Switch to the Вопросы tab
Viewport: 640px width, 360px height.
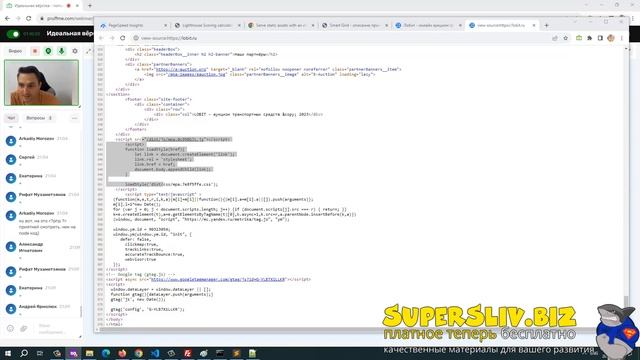point(39,118)
